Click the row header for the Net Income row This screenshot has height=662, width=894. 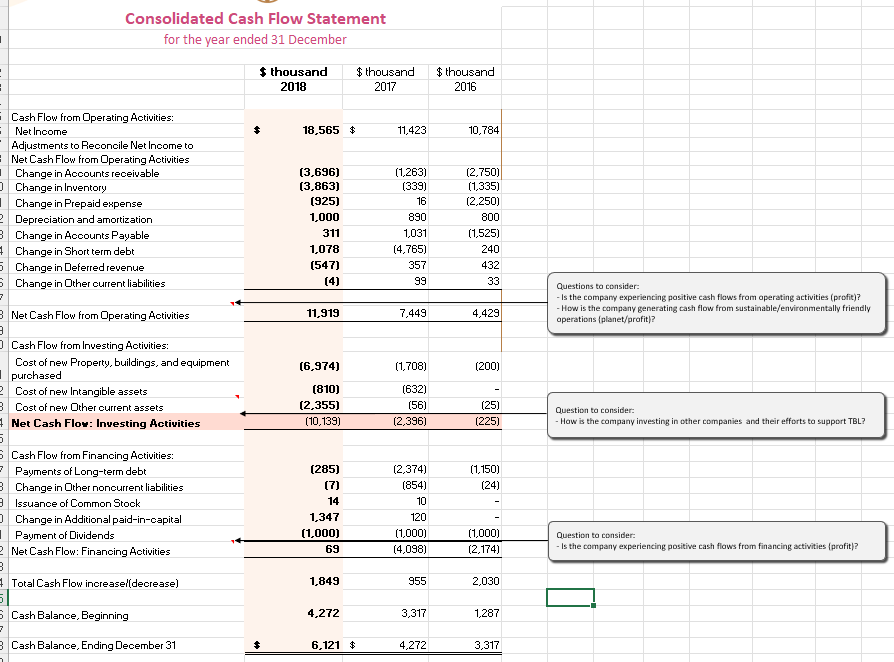4,130
